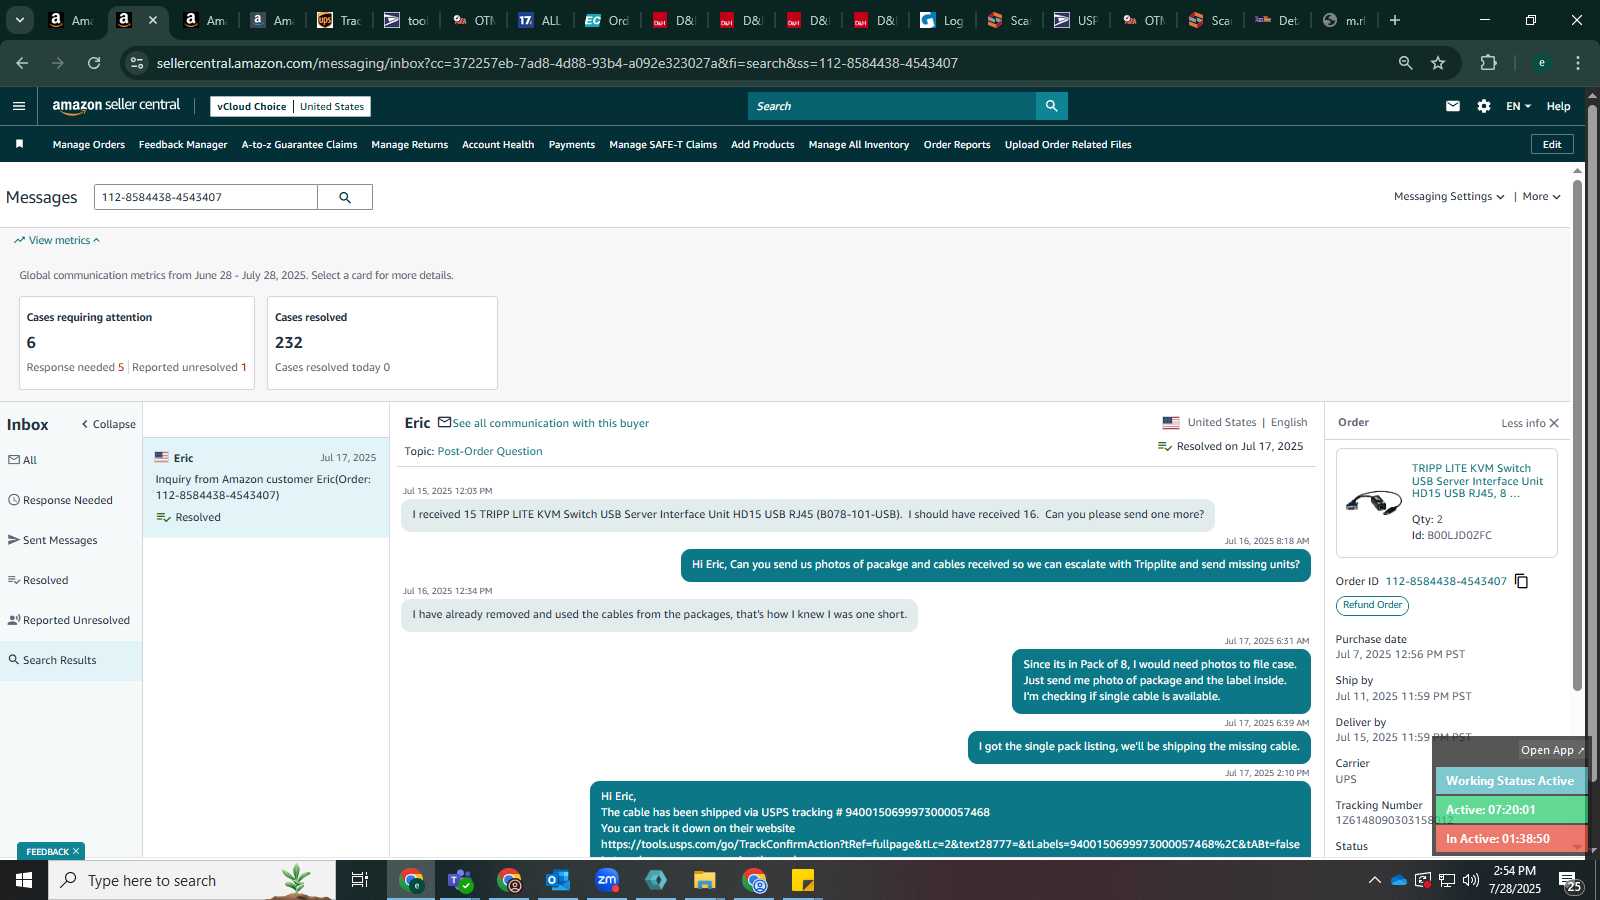Open Eric's message thread in list
The image size is (1600, 900).
pos(266,487)
